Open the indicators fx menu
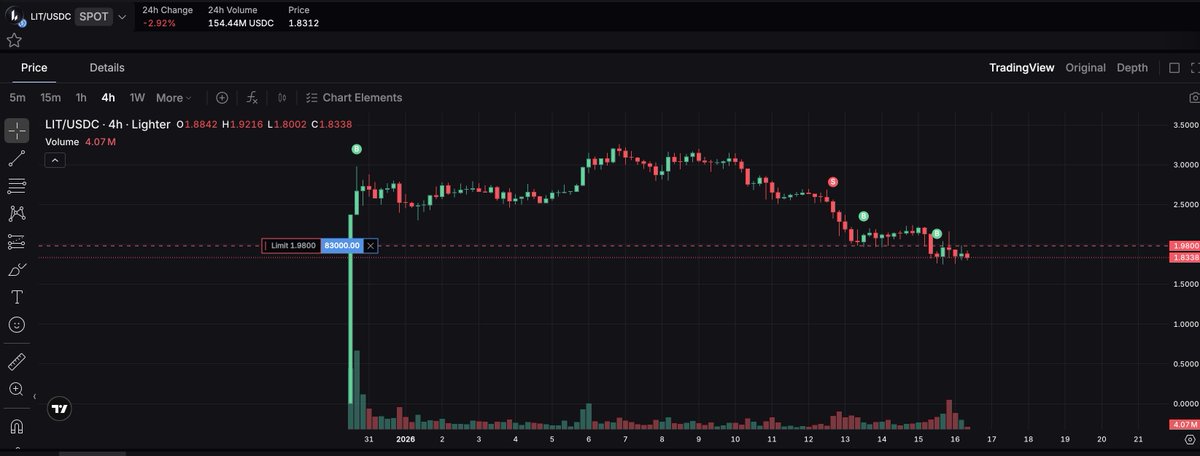 pos(252,98)
